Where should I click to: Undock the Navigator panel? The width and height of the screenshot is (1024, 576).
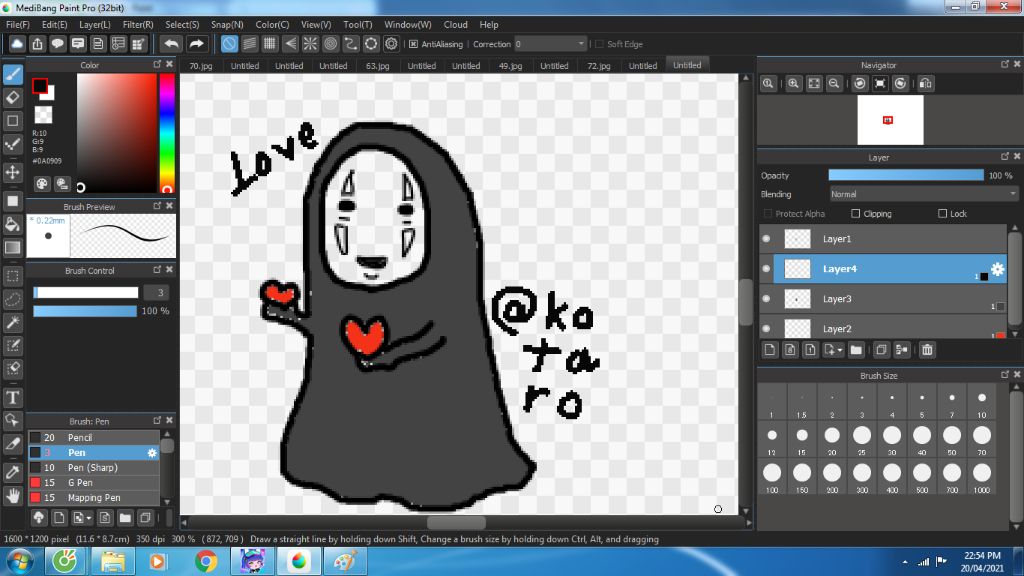pyautogui.click(x=1004, y=64)
